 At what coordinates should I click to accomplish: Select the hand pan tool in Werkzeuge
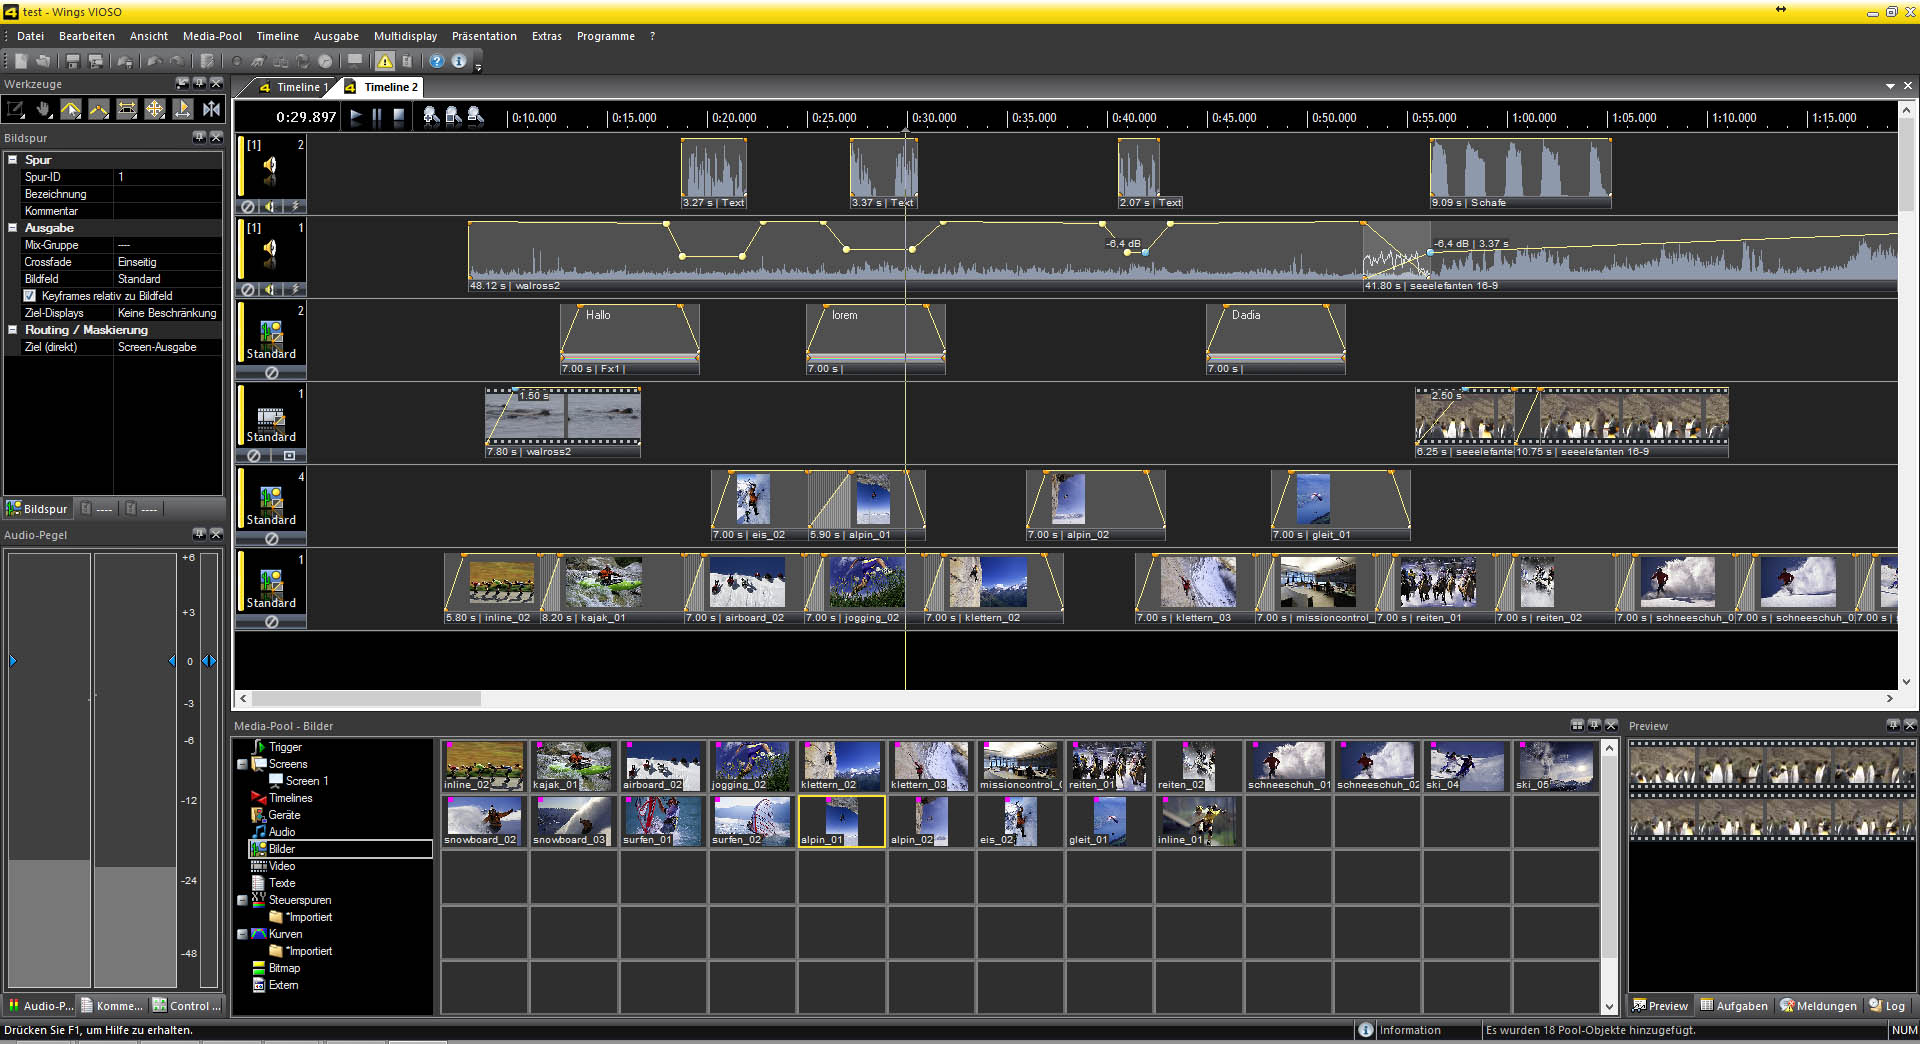pos(43,109)
